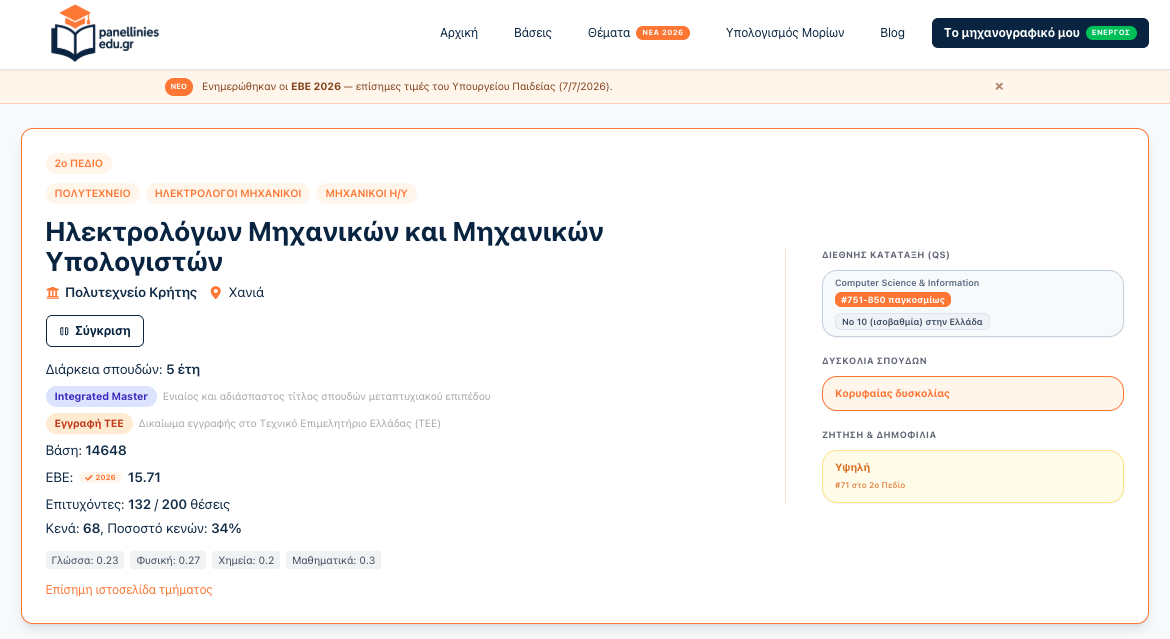Image resolution: width=1170 pixels, height=639 pixels.
Task: Open Επίσημη ιστοσελίδα τμήματος link
Action: tap(129, 590)
